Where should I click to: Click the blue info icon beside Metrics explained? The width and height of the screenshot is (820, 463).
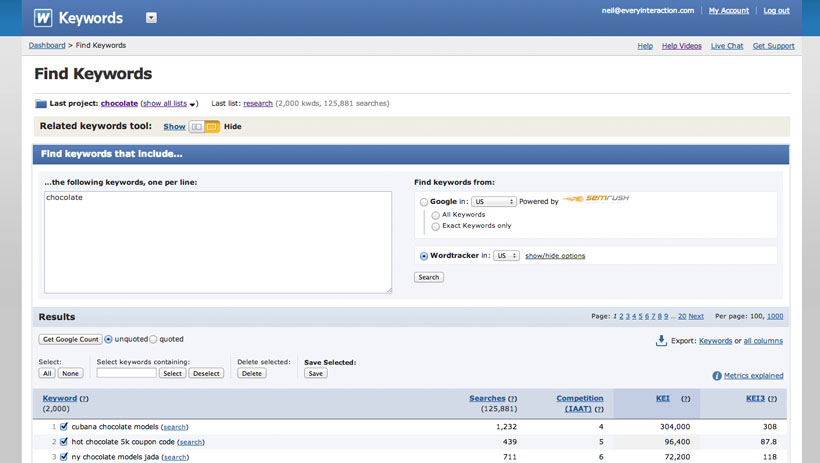[717, 376]
